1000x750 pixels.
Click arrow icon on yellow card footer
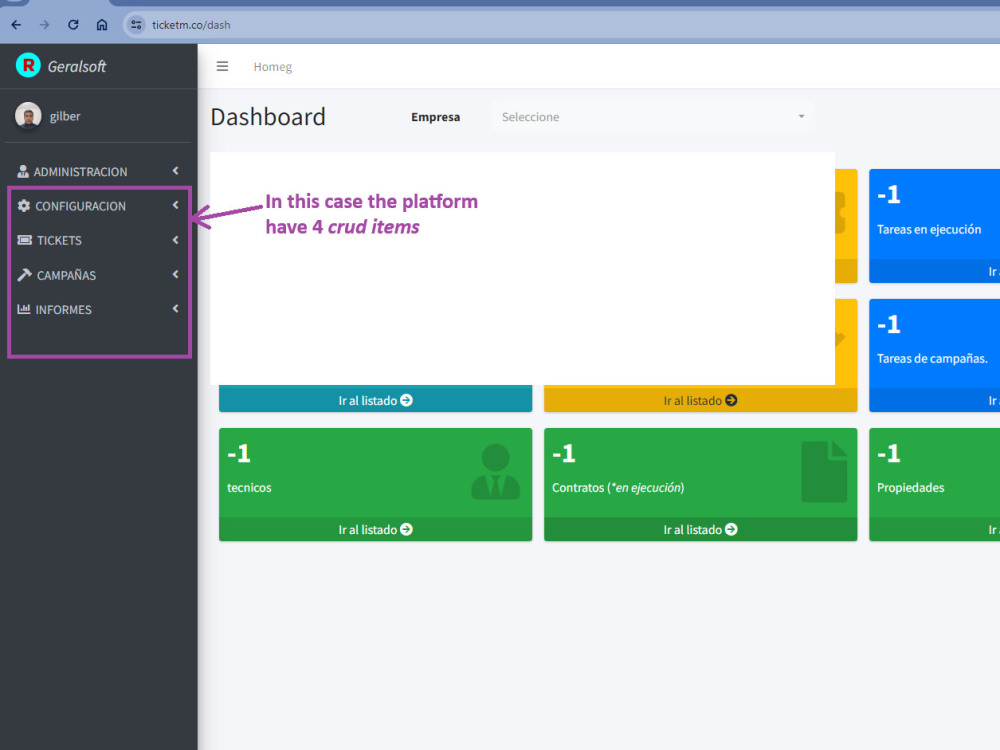point(732,401)
